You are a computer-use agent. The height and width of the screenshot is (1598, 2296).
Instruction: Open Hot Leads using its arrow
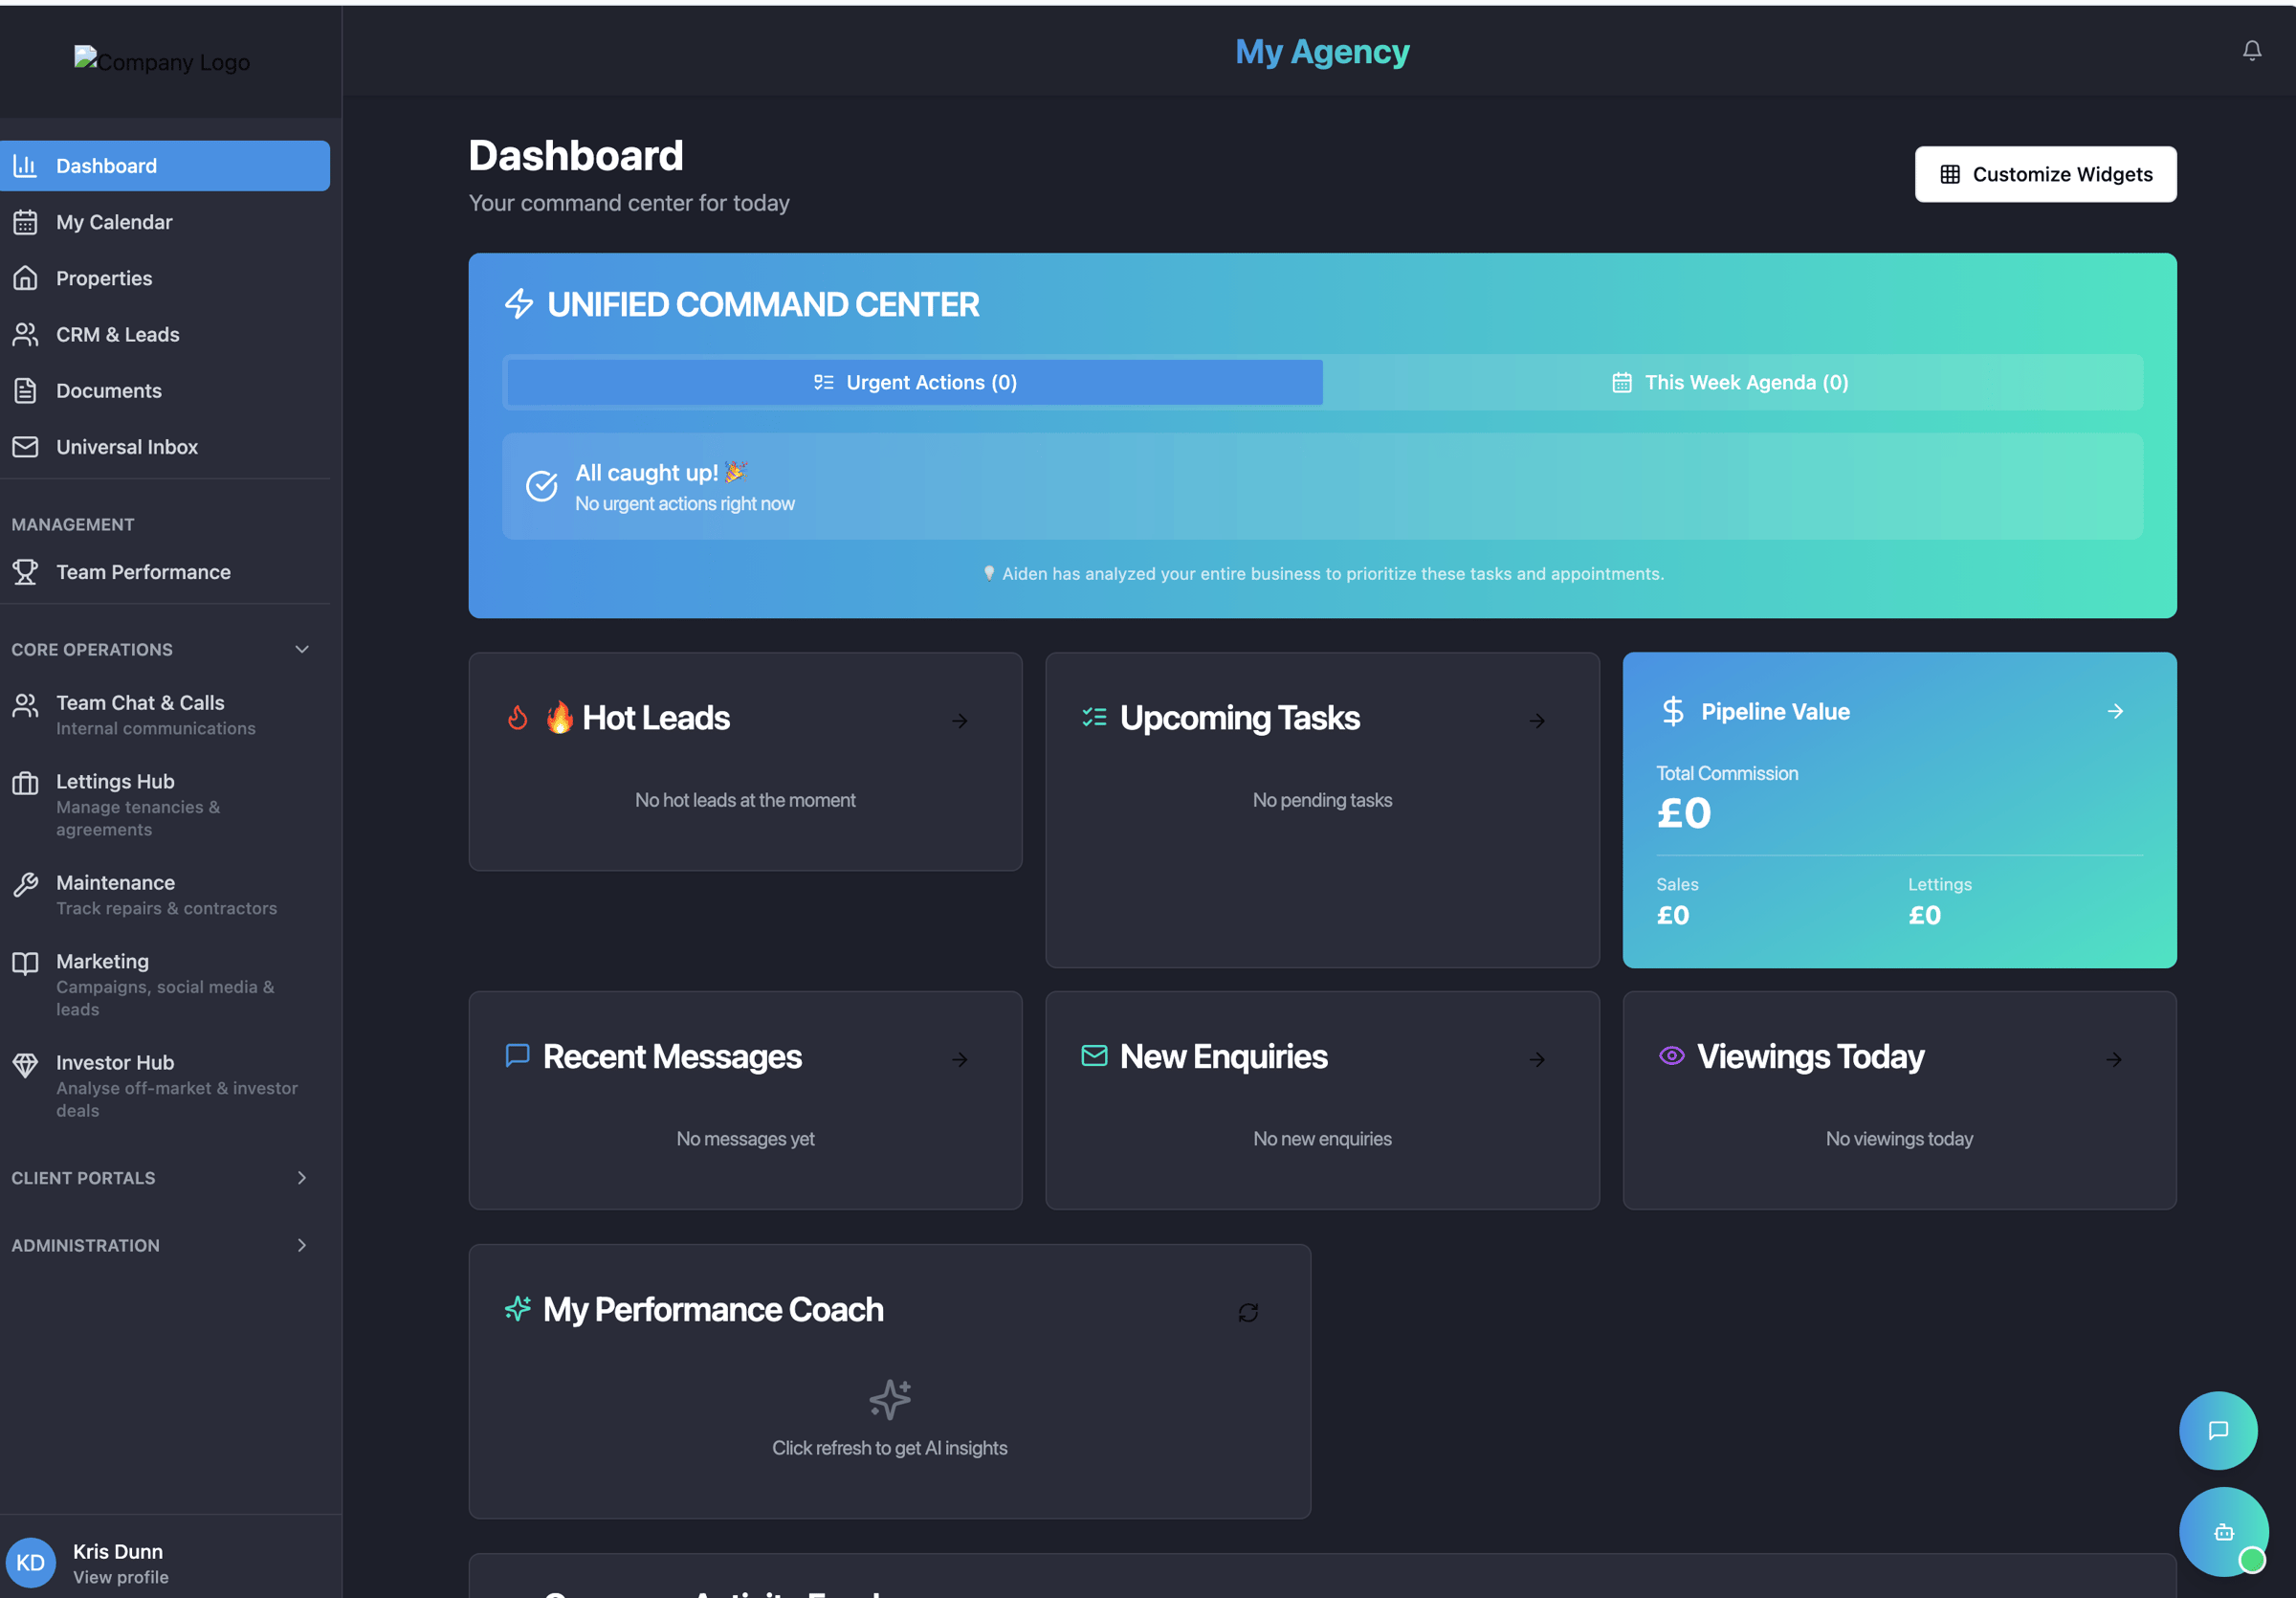pyautogui.click(x=959, y=720)
